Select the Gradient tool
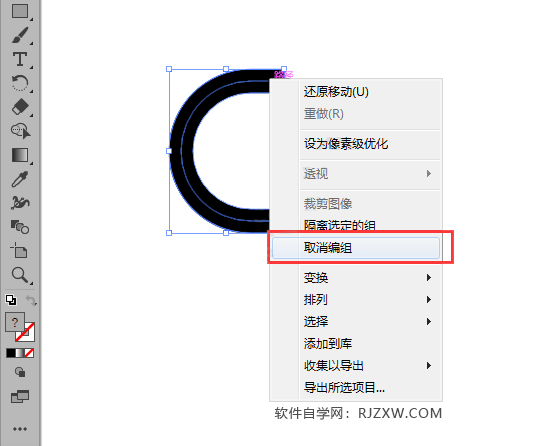This screenshot has height=446, width=560. [20, 155]
